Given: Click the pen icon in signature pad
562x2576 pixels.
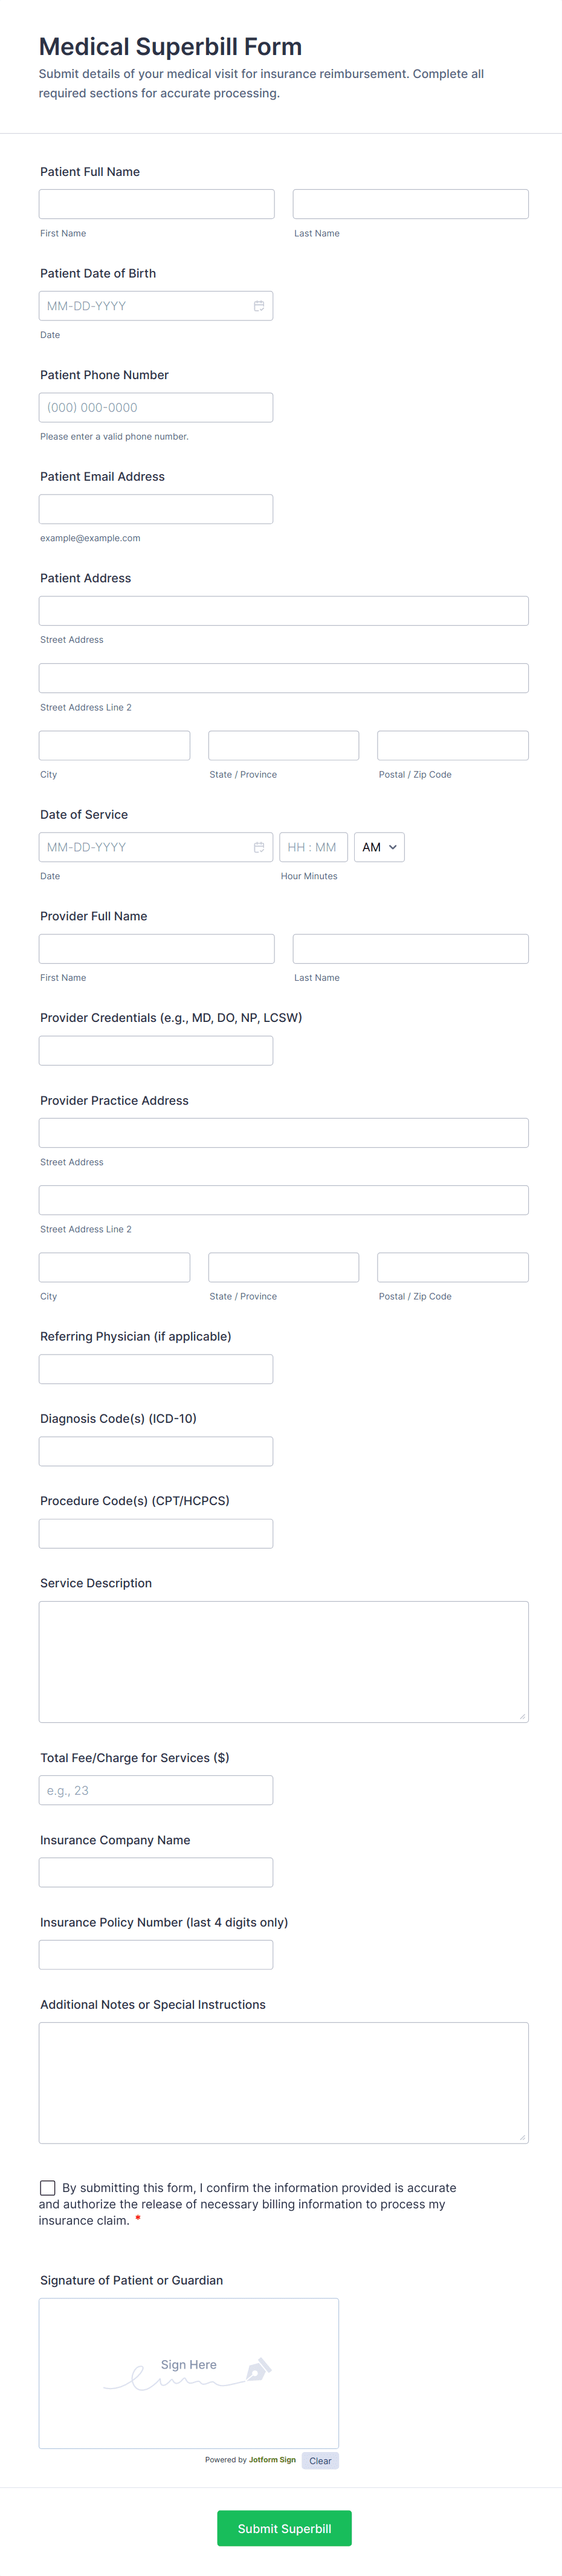Looking at the screenshot, I should click(x=257, y=2369).
